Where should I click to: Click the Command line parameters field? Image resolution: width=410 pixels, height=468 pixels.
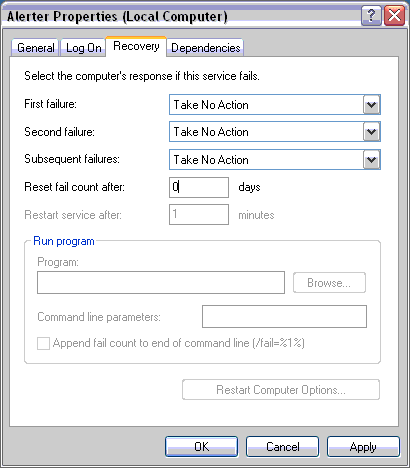pyautogui.click(x=284, y=316)
